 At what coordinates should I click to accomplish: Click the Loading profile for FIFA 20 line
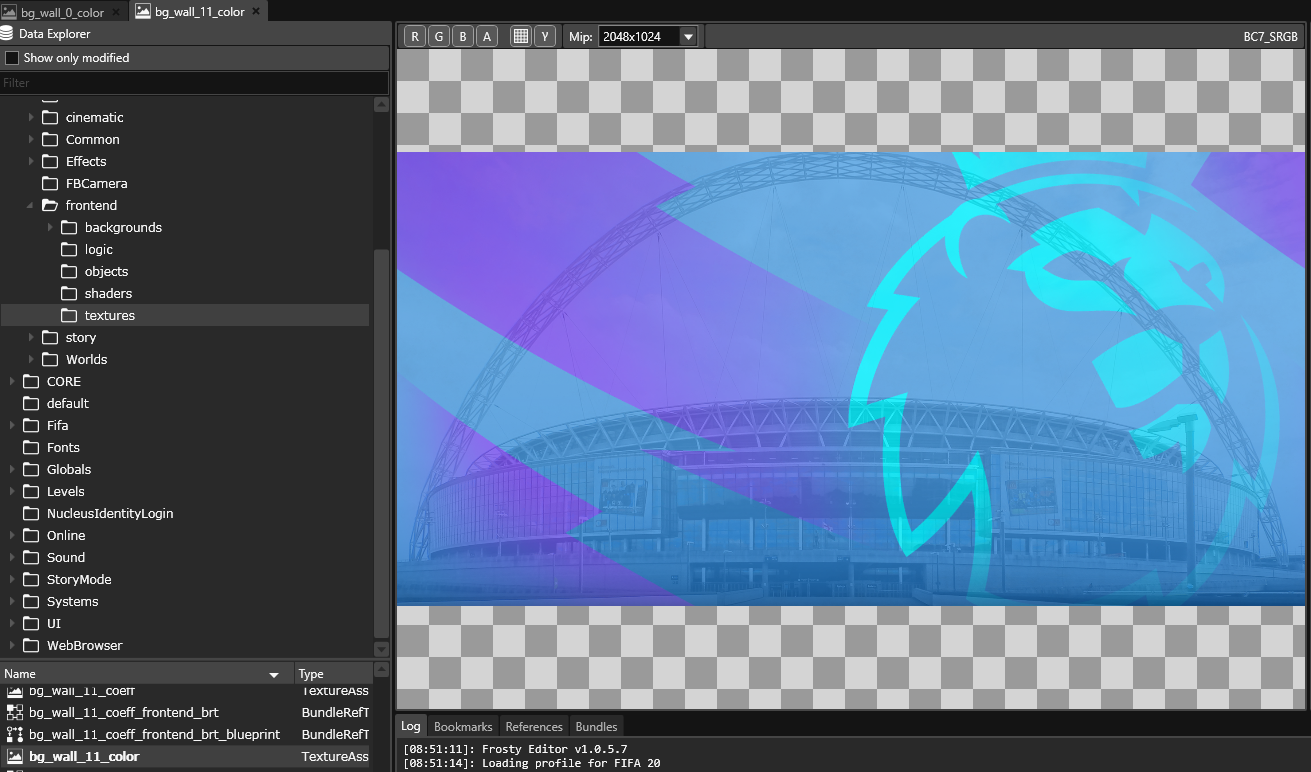click(x=532, y=763)
